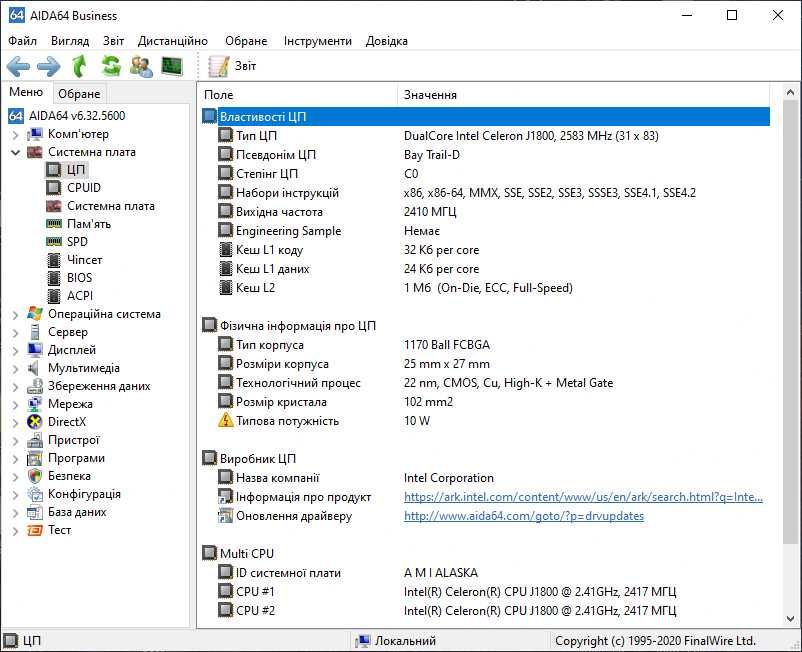Open the Довідка menu

pos(387,41)
